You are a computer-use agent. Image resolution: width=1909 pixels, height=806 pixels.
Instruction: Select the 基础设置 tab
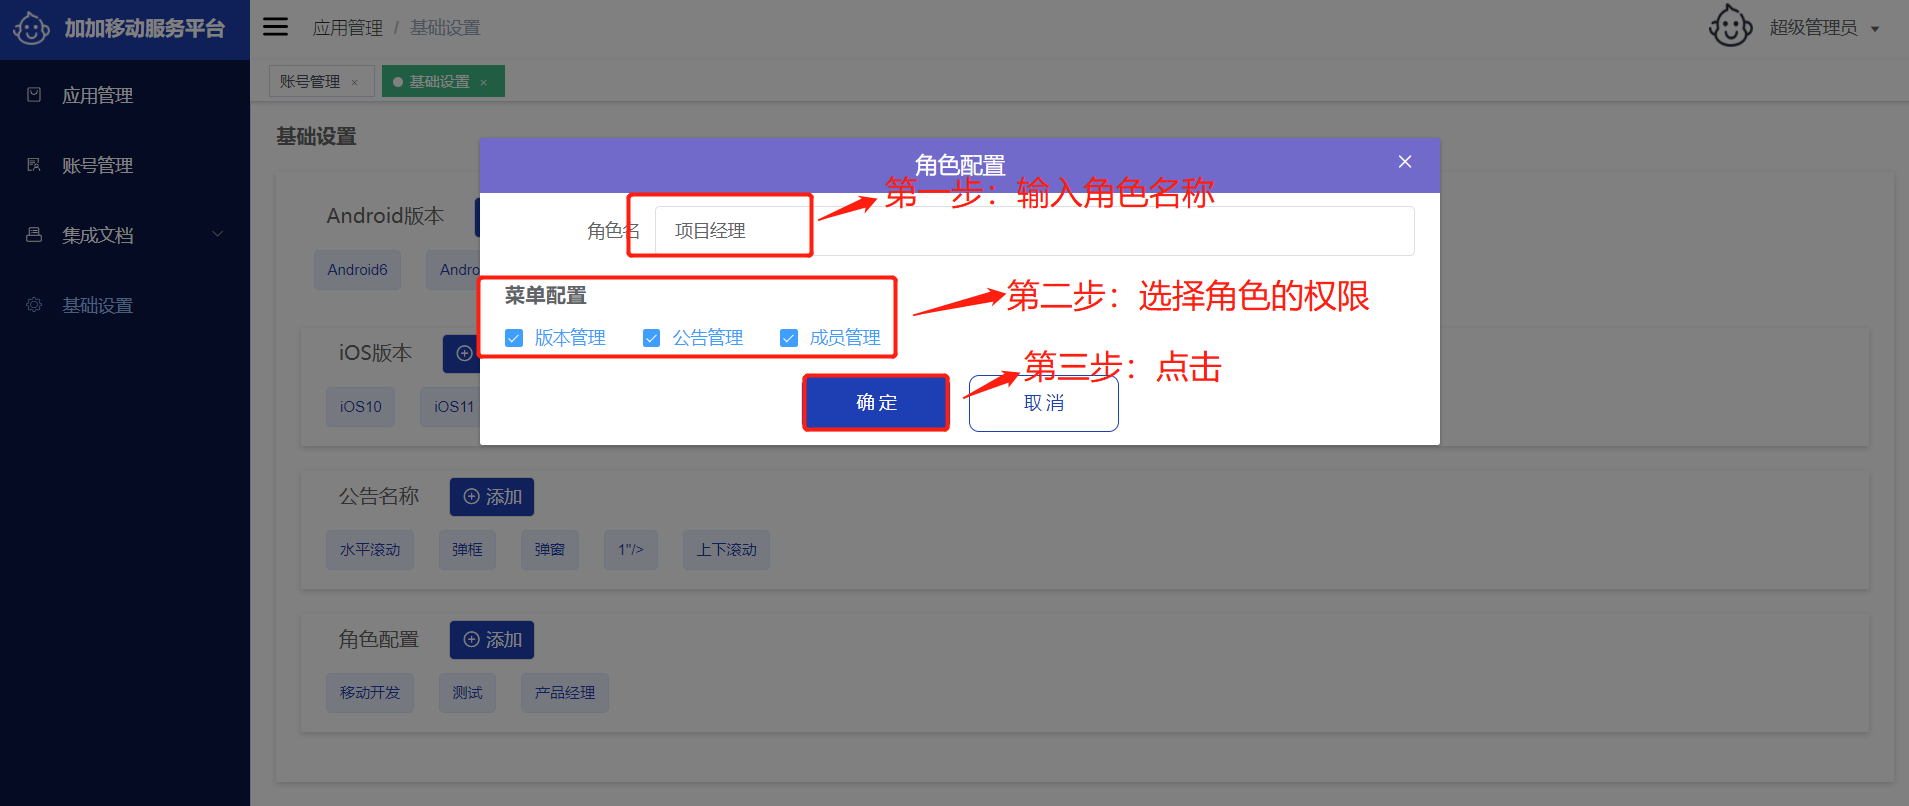438,81
